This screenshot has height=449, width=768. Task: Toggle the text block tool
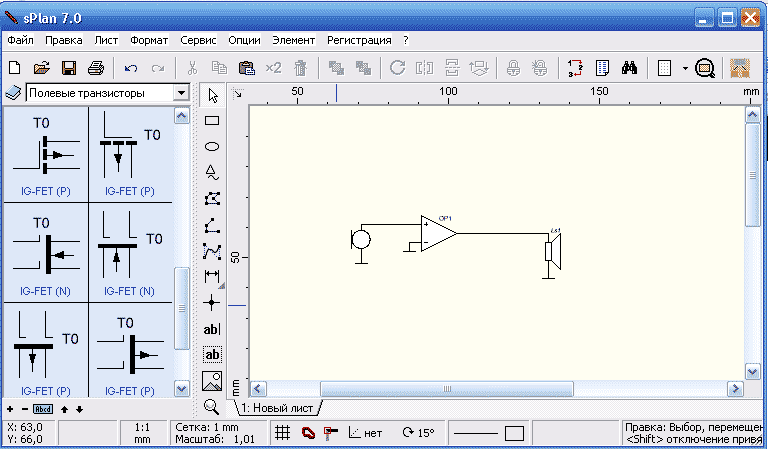[212, 354]
